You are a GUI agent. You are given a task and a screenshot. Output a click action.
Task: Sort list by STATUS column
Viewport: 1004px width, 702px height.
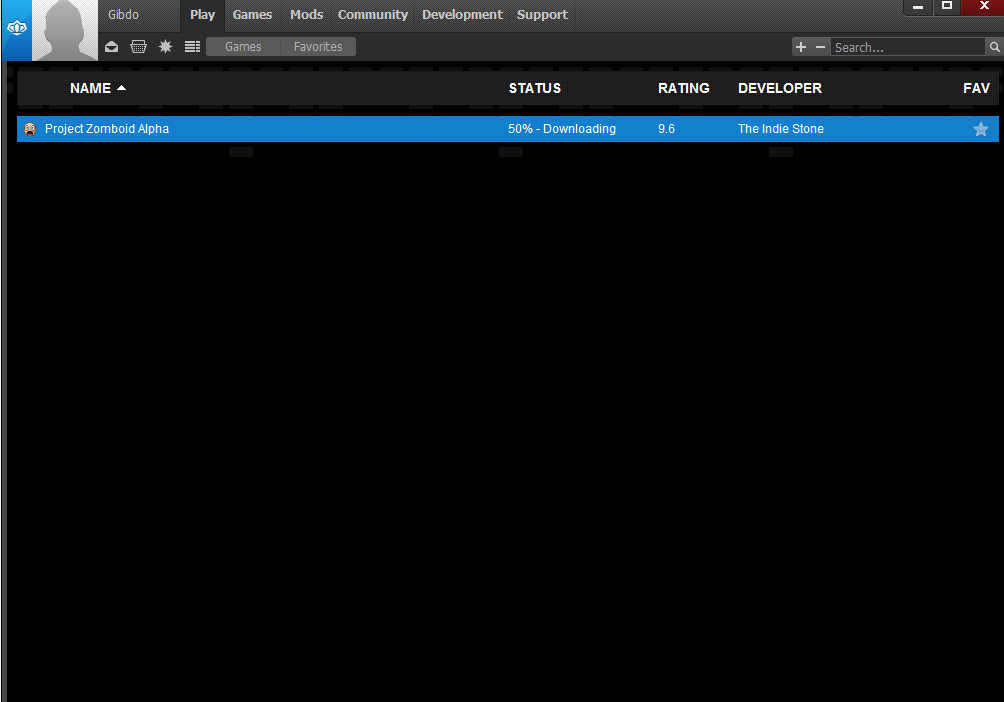click(535, 88)
